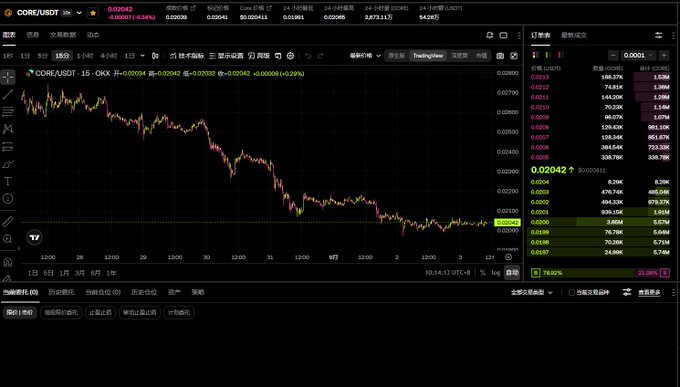This screenshot has height=387, width=680.
Task: Expand more timeframes dropdown after 1日
Action: (142, 56)
